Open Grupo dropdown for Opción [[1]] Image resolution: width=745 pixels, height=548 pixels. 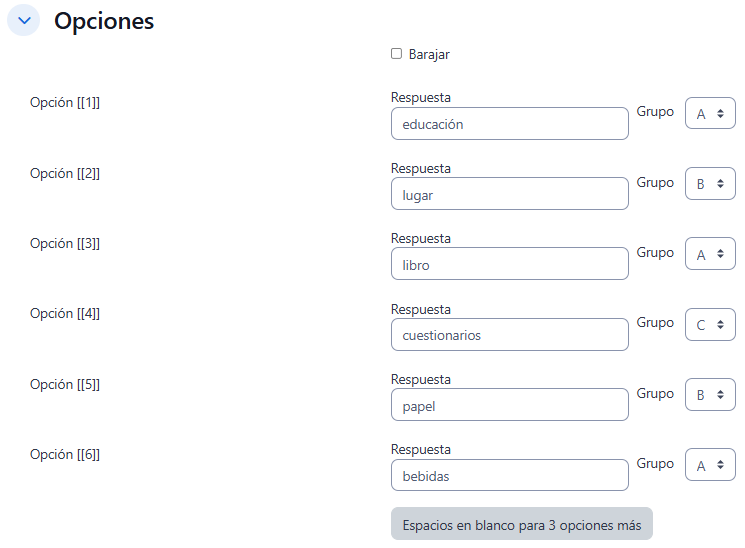coord(710,114)
